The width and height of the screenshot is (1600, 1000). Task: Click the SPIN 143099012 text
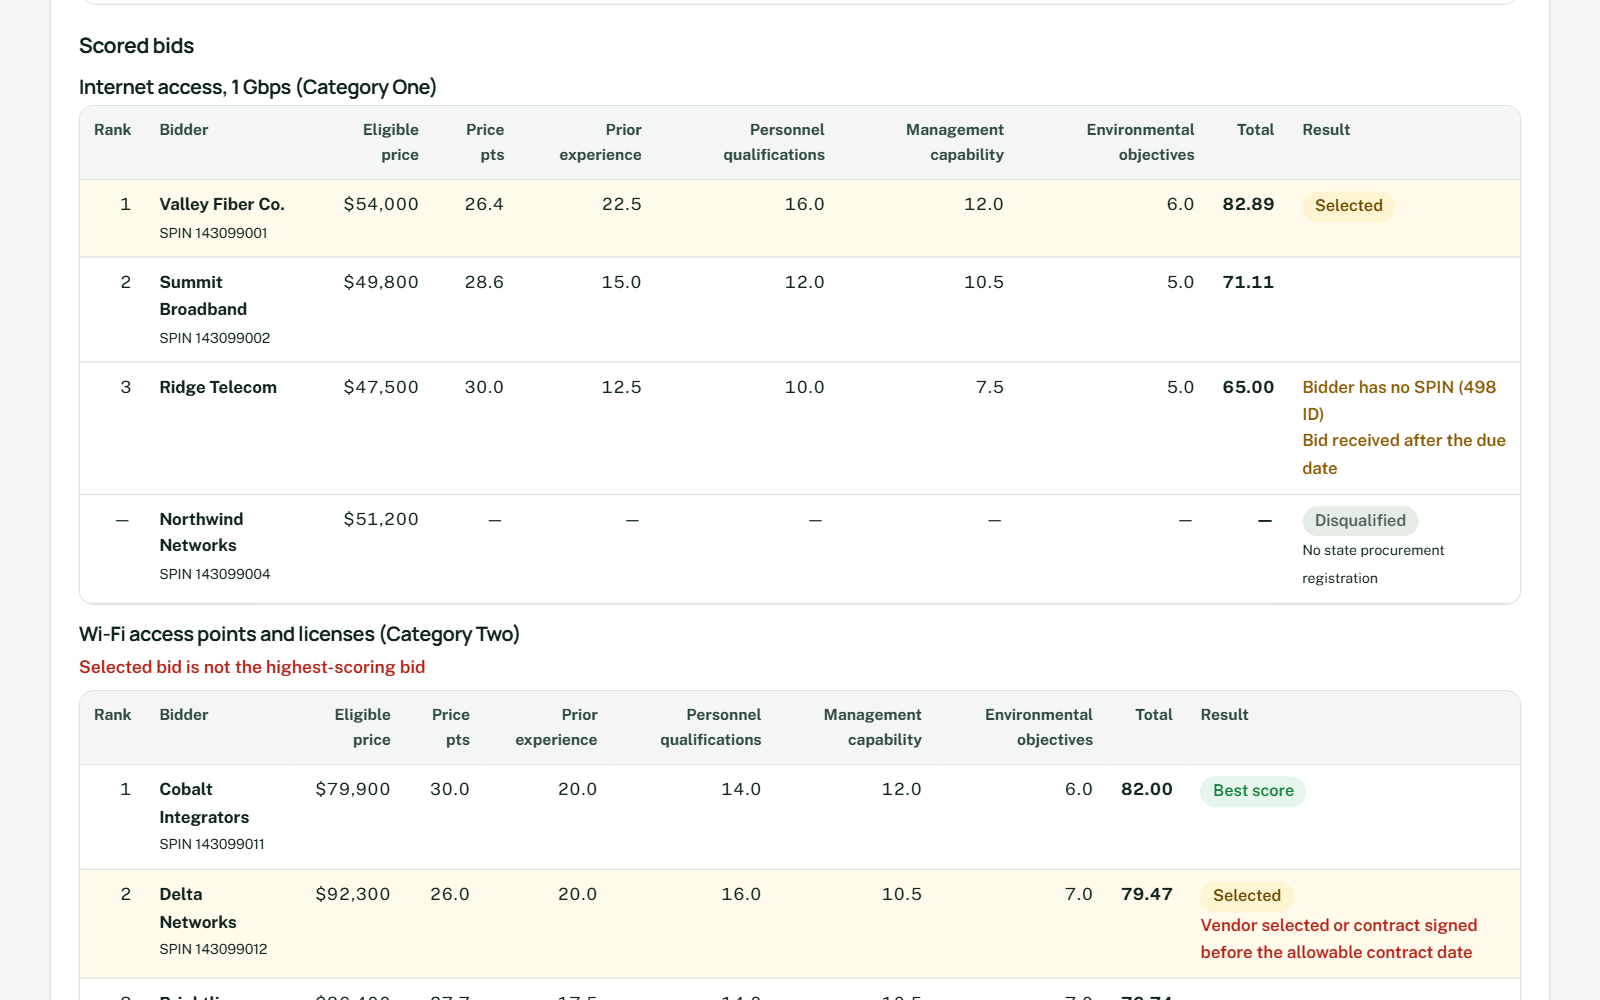[213, 949]
